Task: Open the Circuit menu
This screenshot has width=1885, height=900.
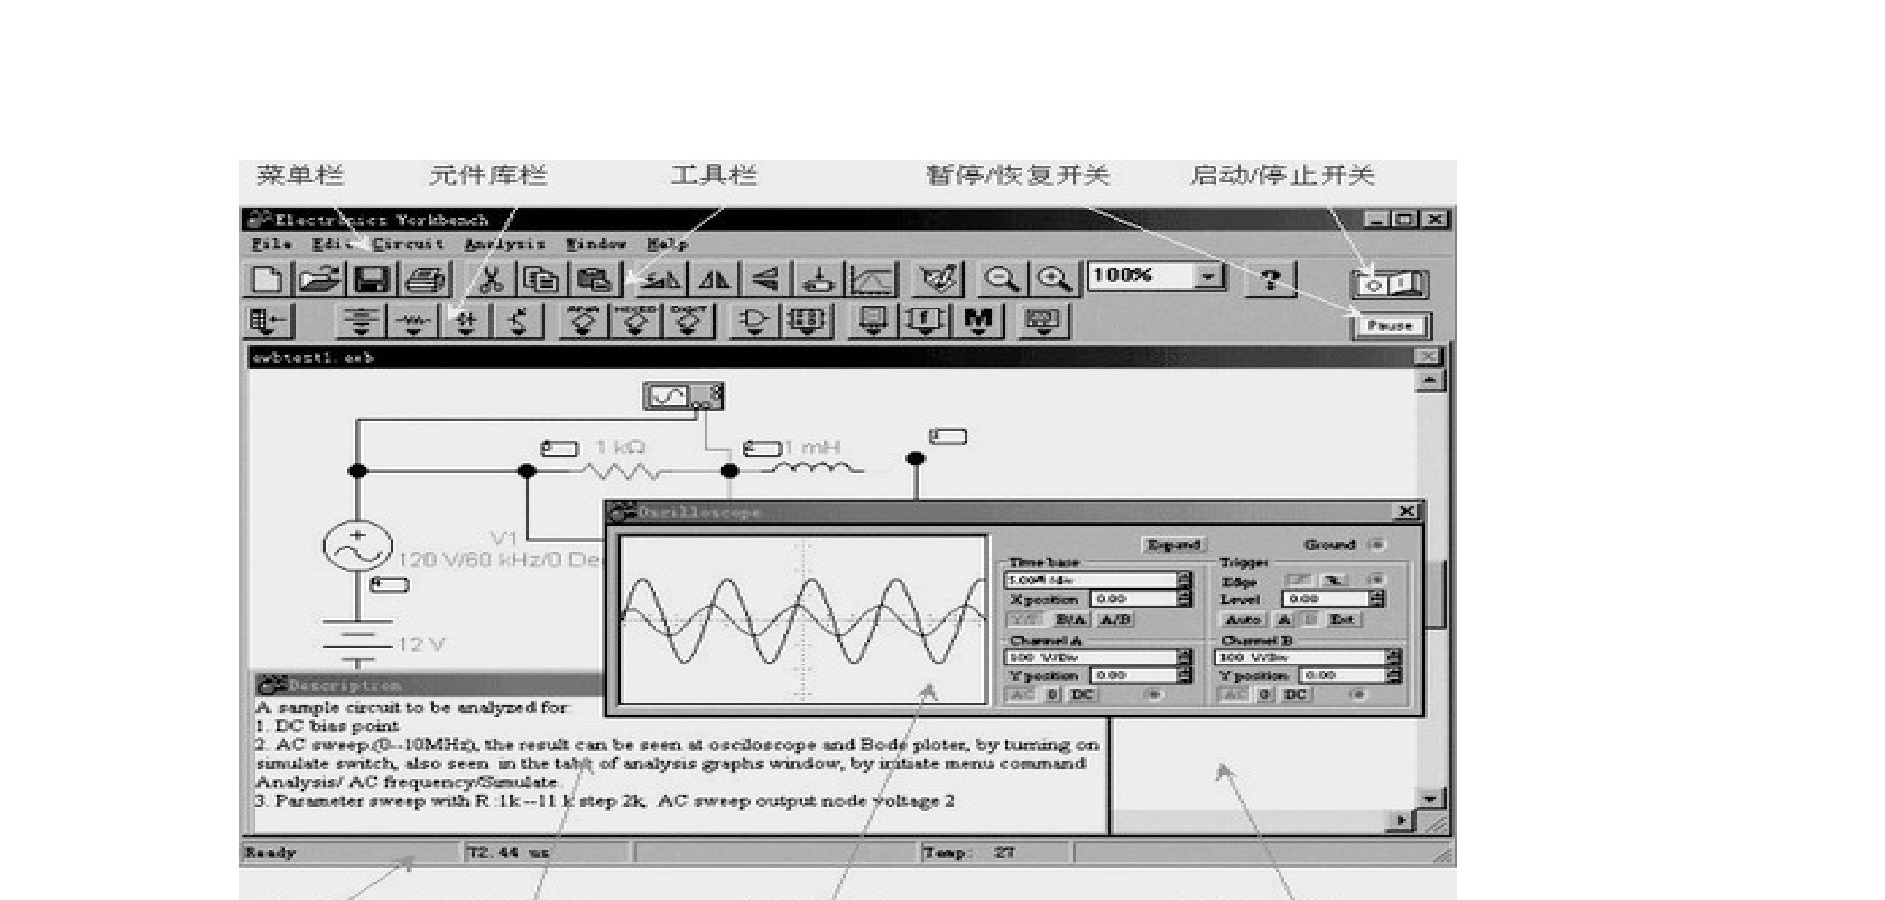Action: click(408, 244)
